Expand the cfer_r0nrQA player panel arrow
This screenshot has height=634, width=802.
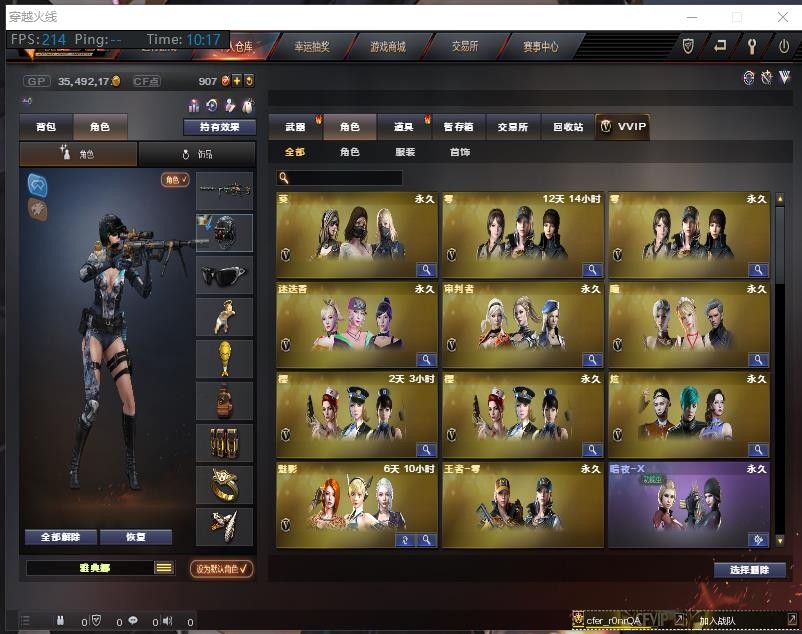coord(679,619)
